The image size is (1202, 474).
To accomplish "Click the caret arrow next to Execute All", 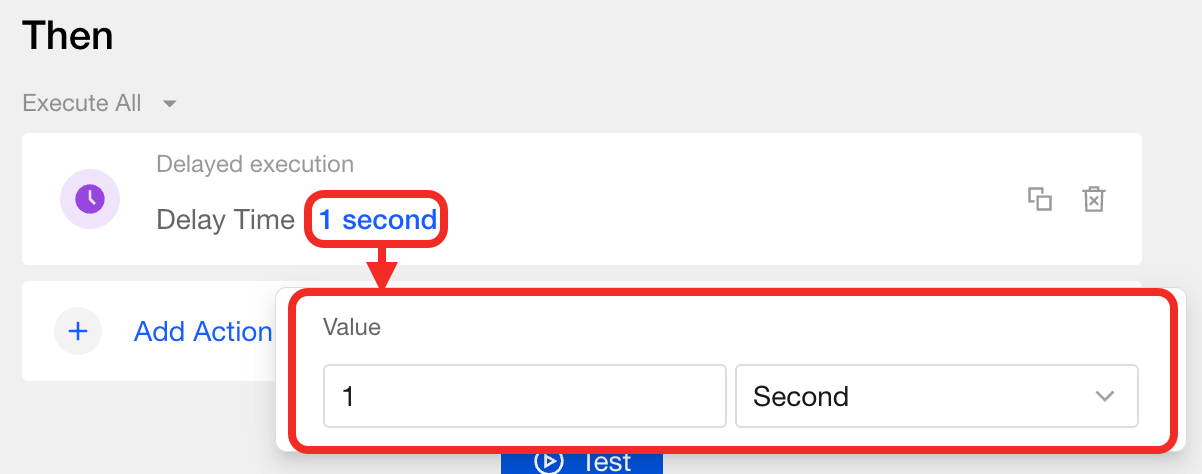I will click(x=170, y=104).
